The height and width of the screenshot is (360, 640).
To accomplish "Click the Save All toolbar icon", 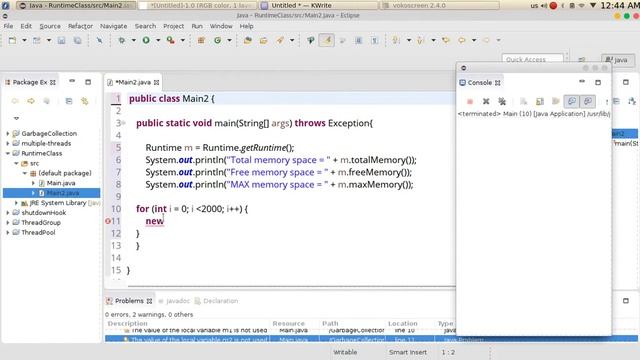I will point(77,40).
